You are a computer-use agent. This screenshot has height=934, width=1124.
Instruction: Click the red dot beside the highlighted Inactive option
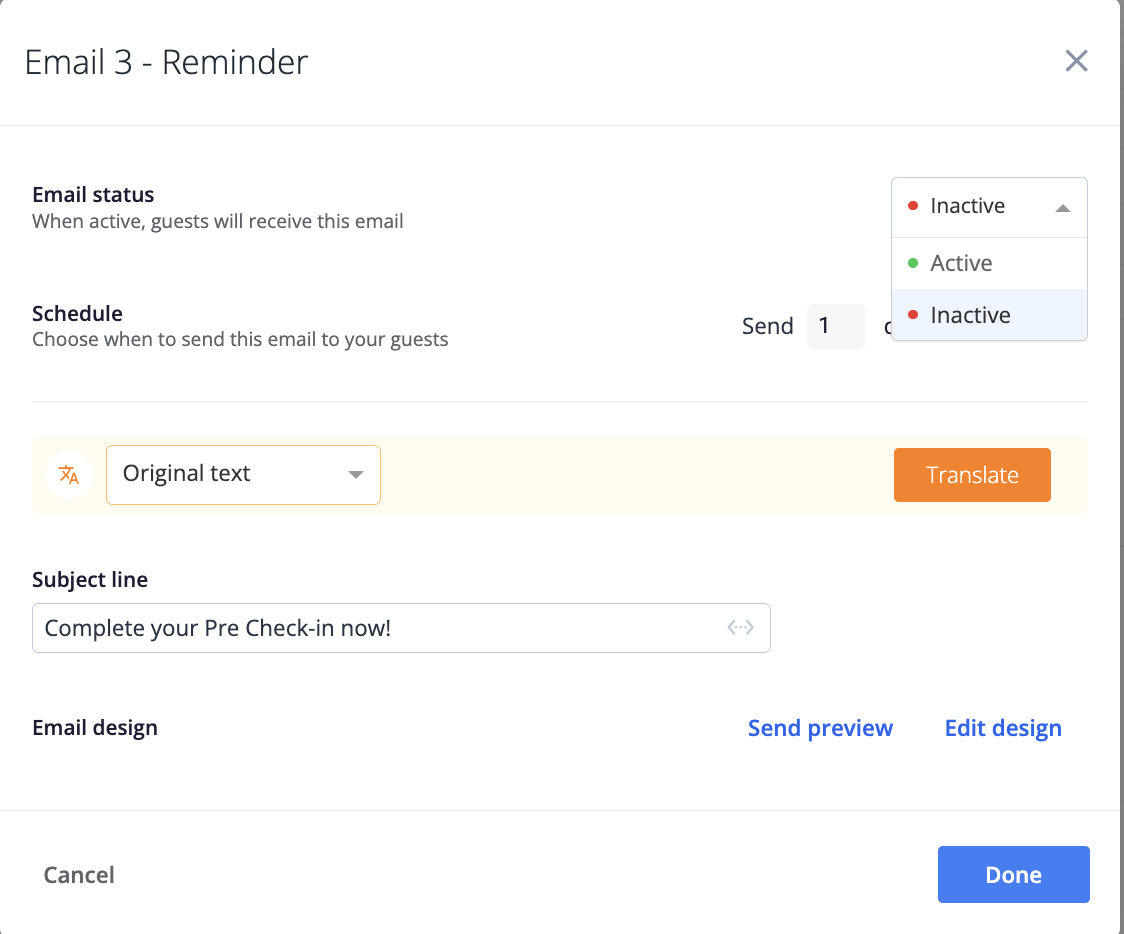(913, 315)
